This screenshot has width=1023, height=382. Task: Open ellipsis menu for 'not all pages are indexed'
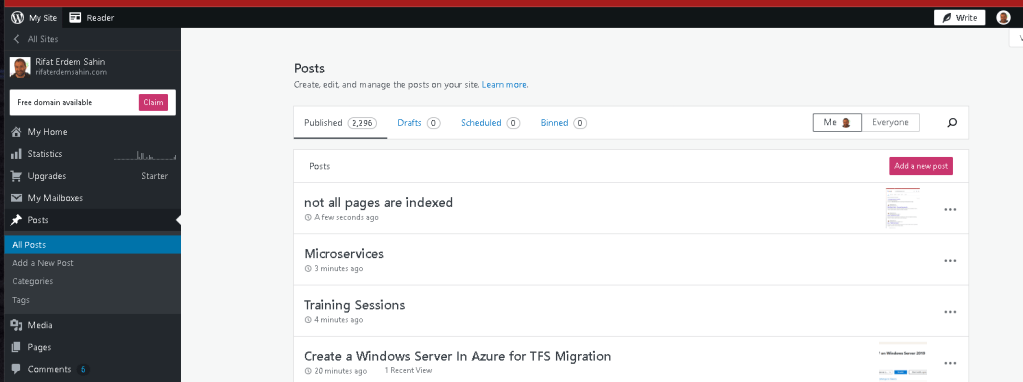tap(950, 209)
